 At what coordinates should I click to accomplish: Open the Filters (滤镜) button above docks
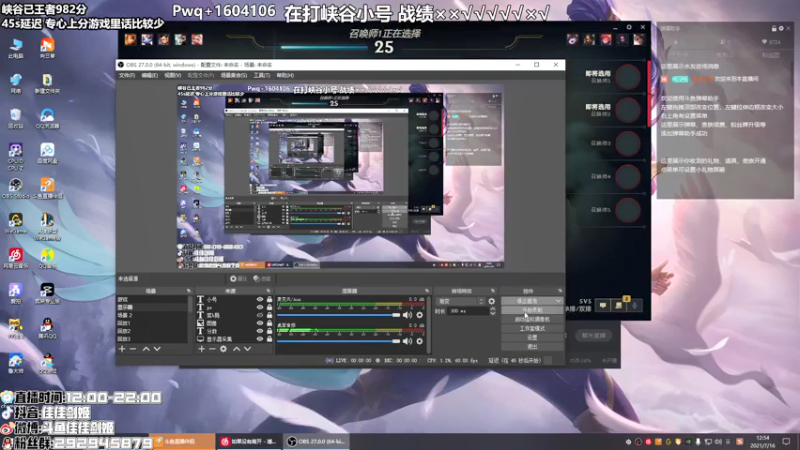click(x=262, y=279)
